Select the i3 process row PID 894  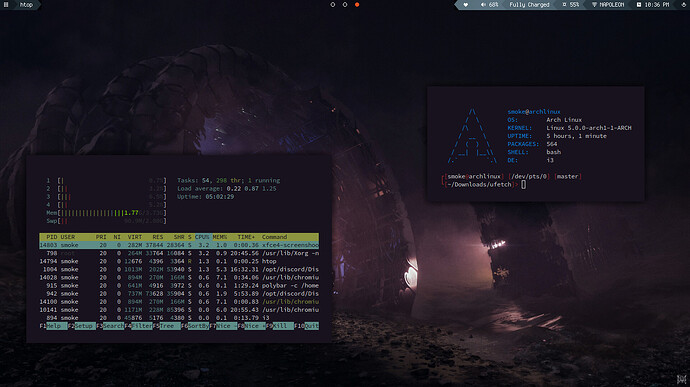coord(179,317)
